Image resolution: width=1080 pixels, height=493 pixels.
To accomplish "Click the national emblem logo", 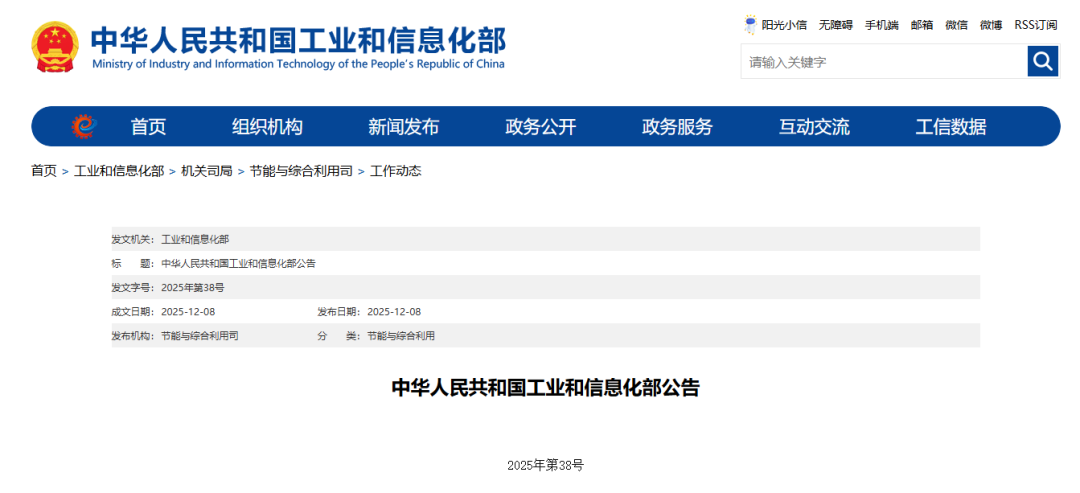I will pyautogui.click(x=54, y=46).
